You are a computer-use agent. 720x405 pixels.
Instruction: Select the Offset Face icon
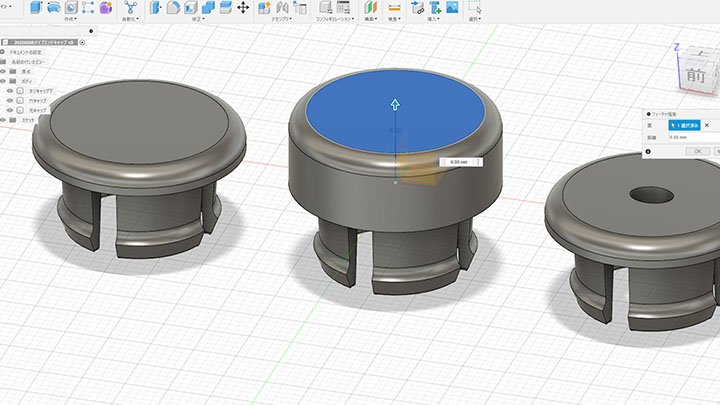225,7
